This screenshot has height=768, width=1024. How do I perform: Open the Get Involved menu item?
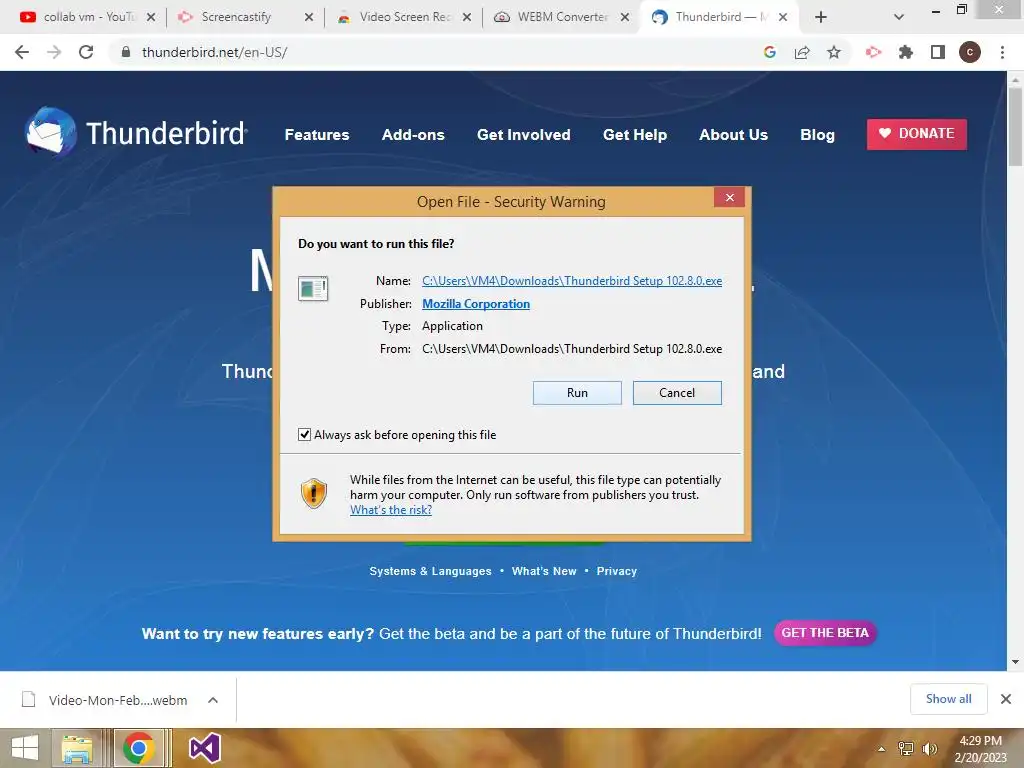(524, 135)
